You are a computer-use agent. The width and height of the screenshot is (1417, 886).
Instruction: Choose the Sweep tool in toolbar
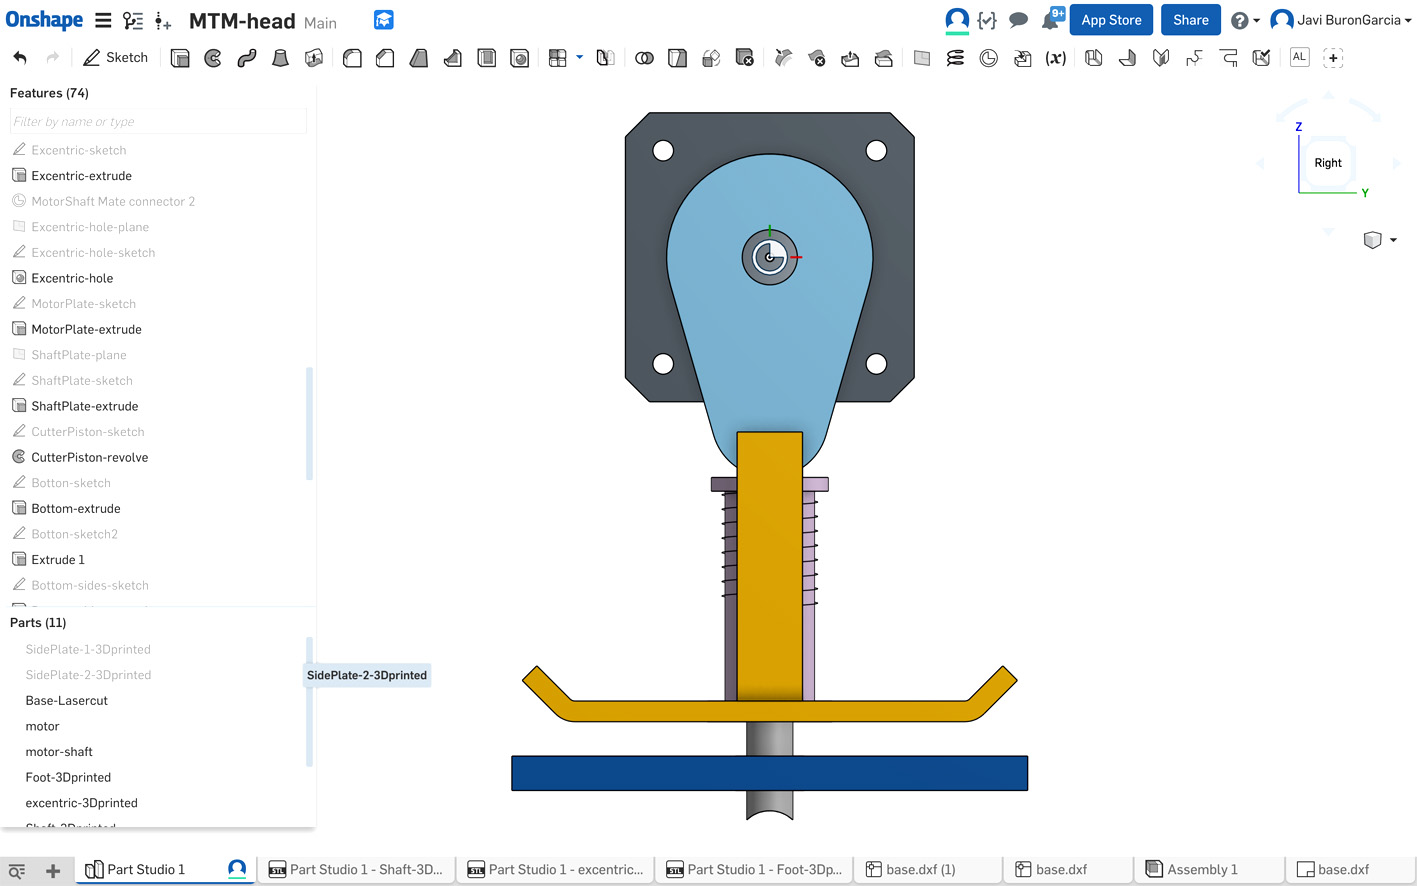[246, 58]
